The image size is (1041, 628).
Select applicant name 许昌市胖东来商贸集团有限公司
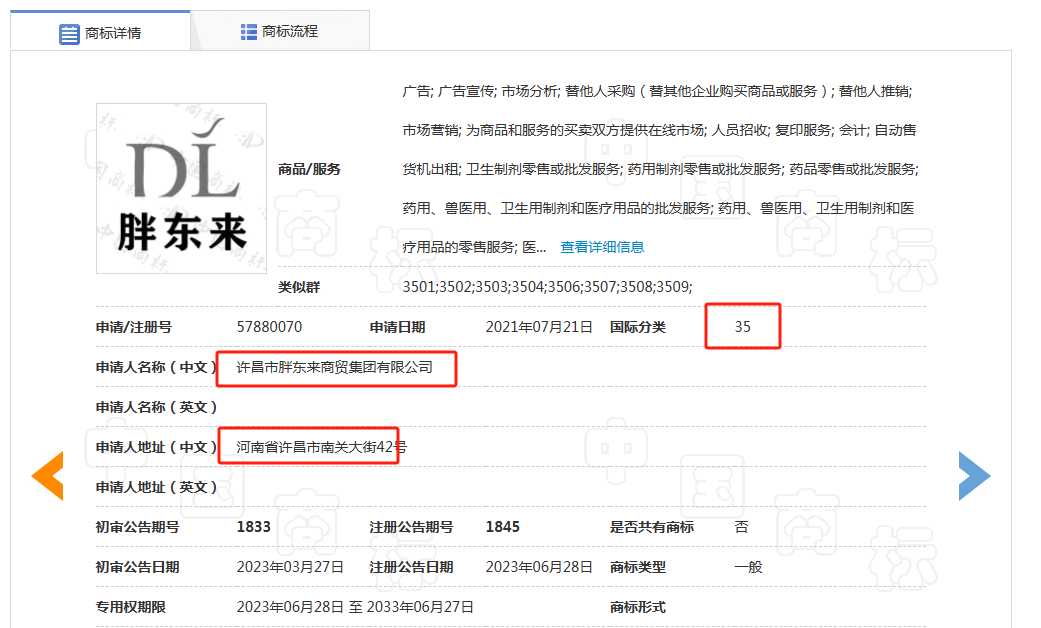(x=335, y=367)
